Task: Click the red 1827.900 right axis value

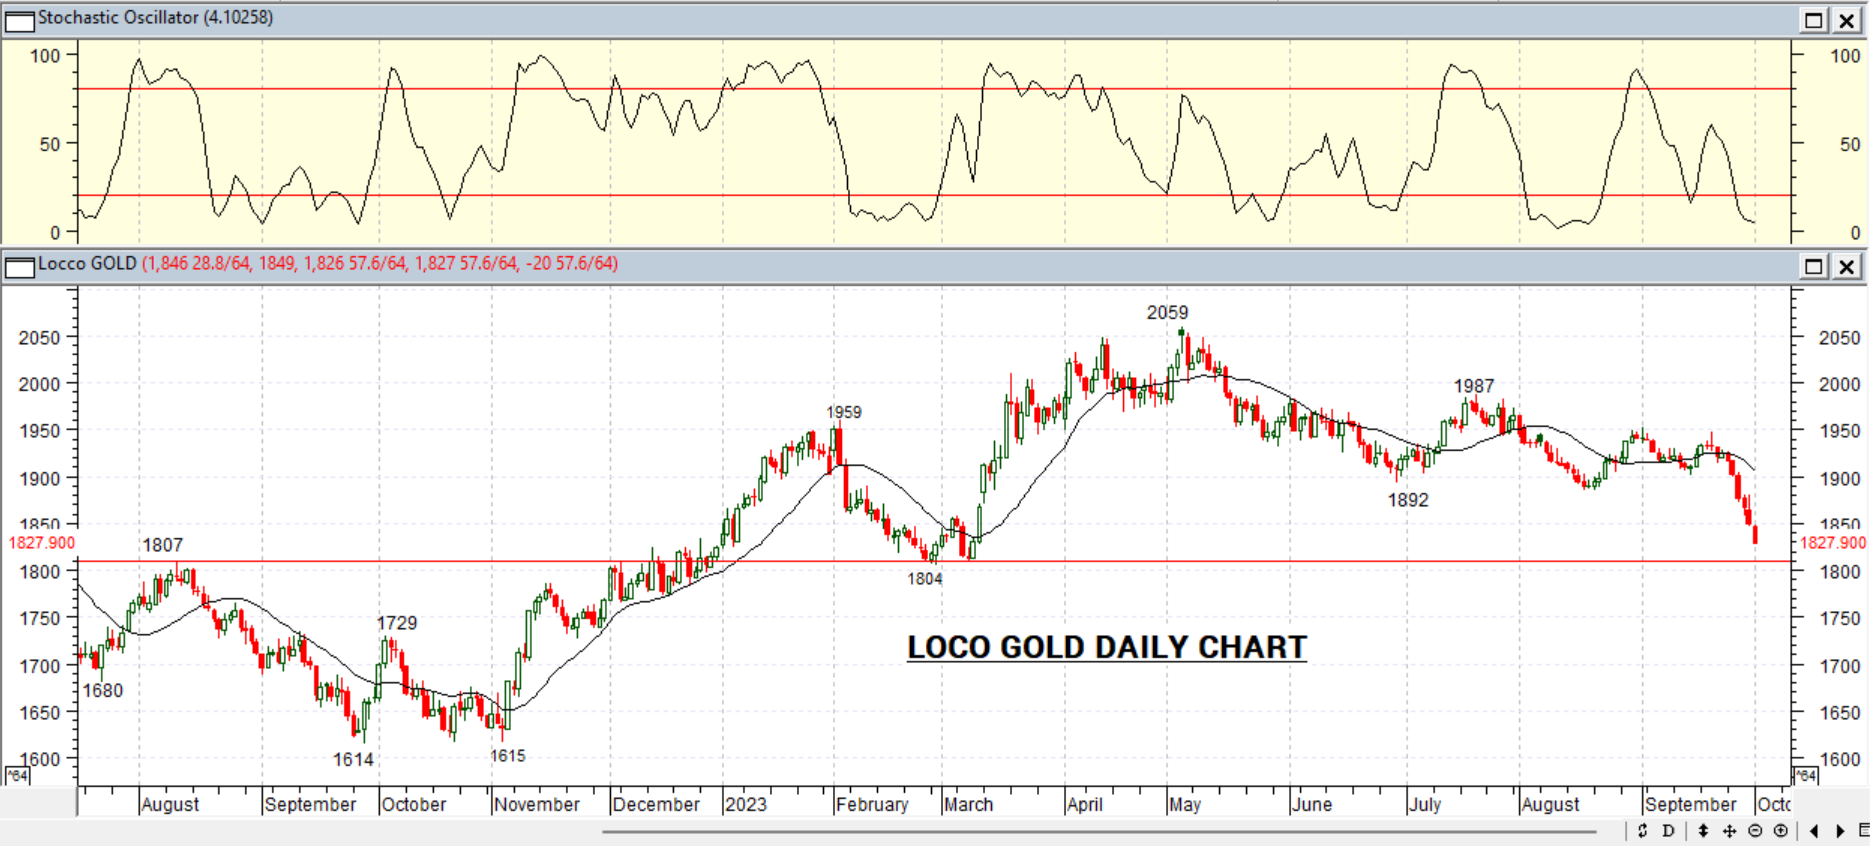Action: click(x=1832, y=543)
